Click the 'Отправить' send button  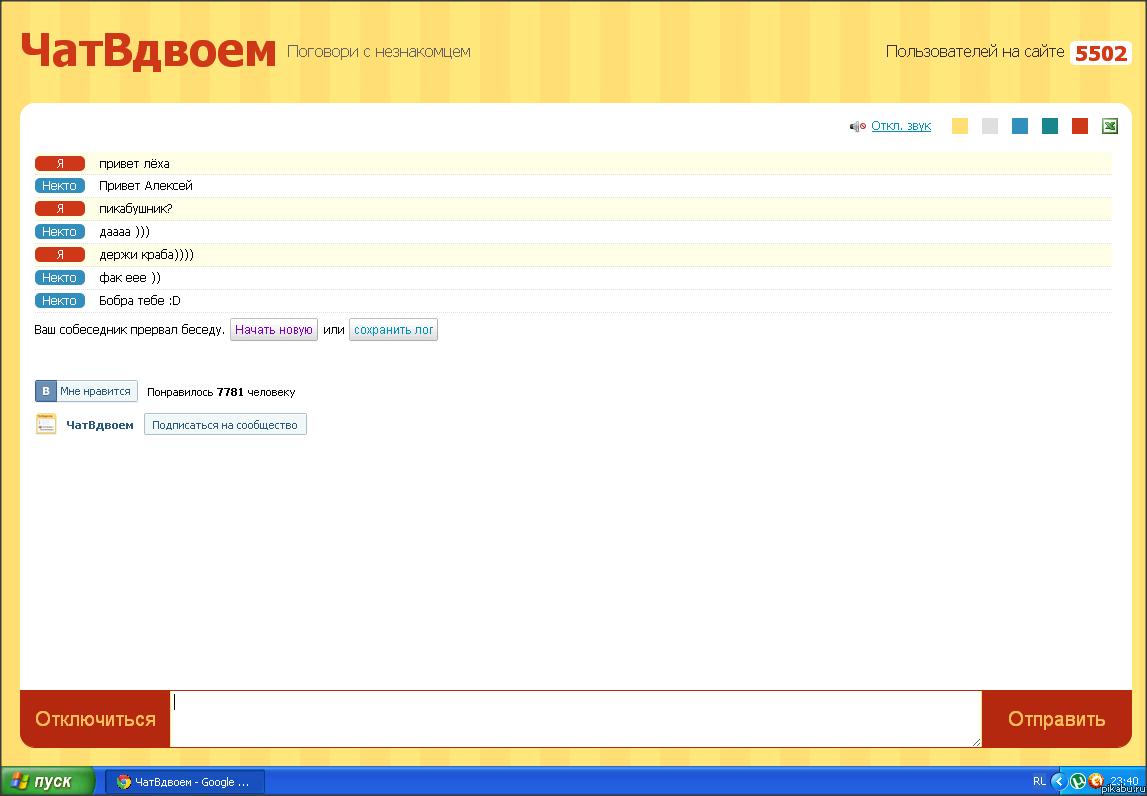1056,719
